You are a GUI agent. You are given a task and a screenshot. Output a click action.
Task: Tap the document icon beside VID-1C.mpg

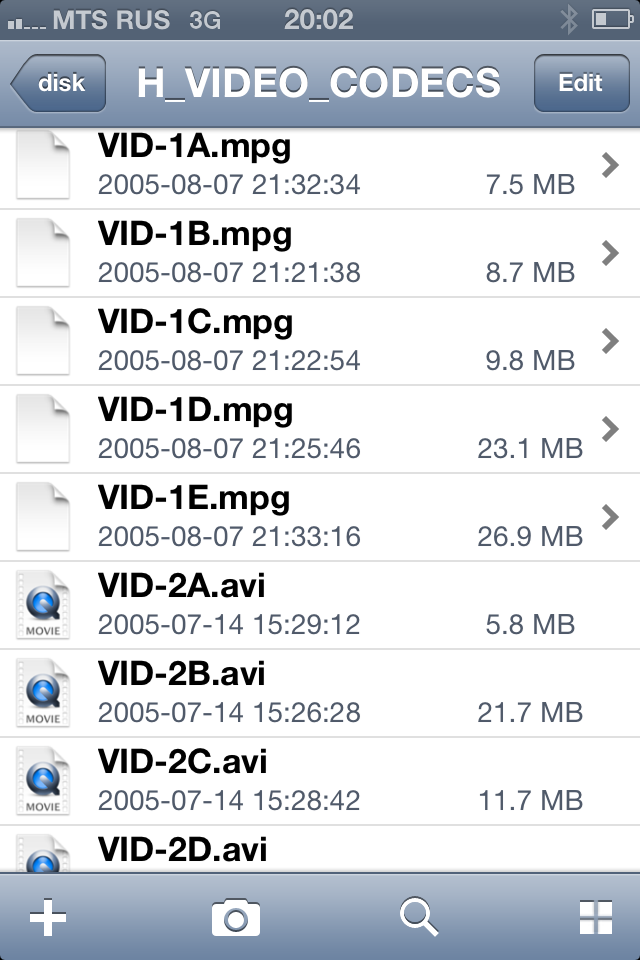(44, 341)
